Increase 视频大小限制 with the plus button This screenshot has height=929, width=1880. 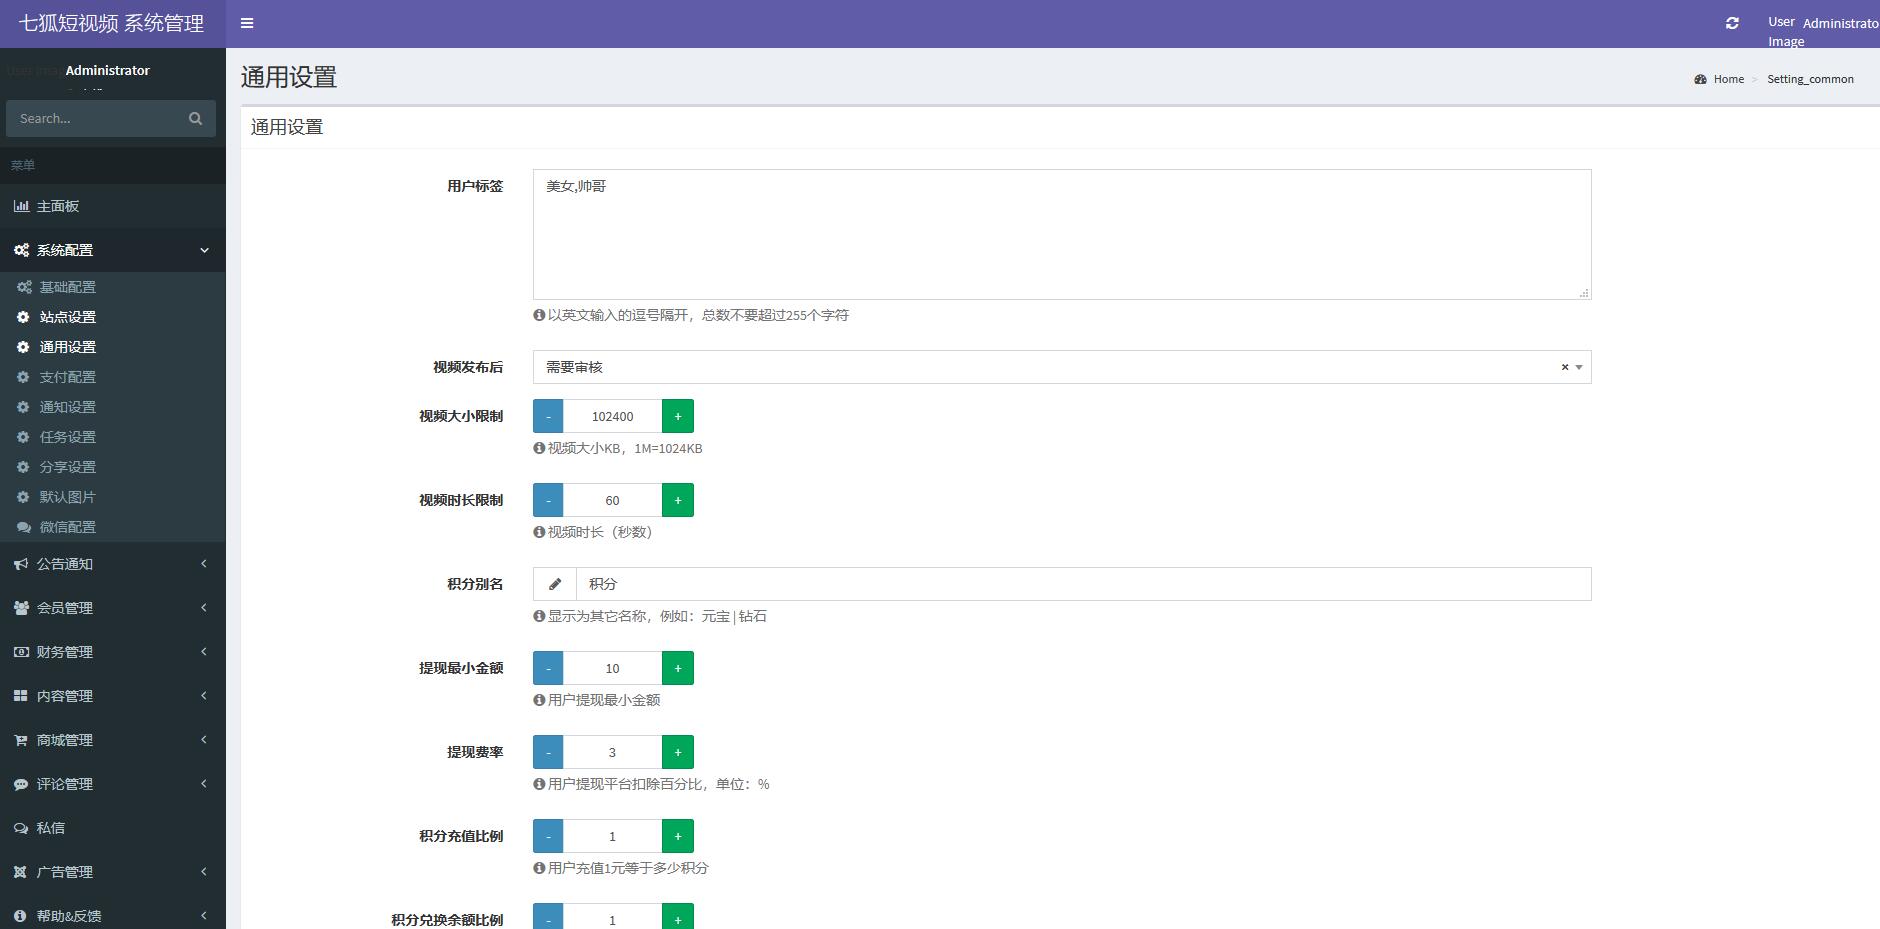click(x=678, y=416)
